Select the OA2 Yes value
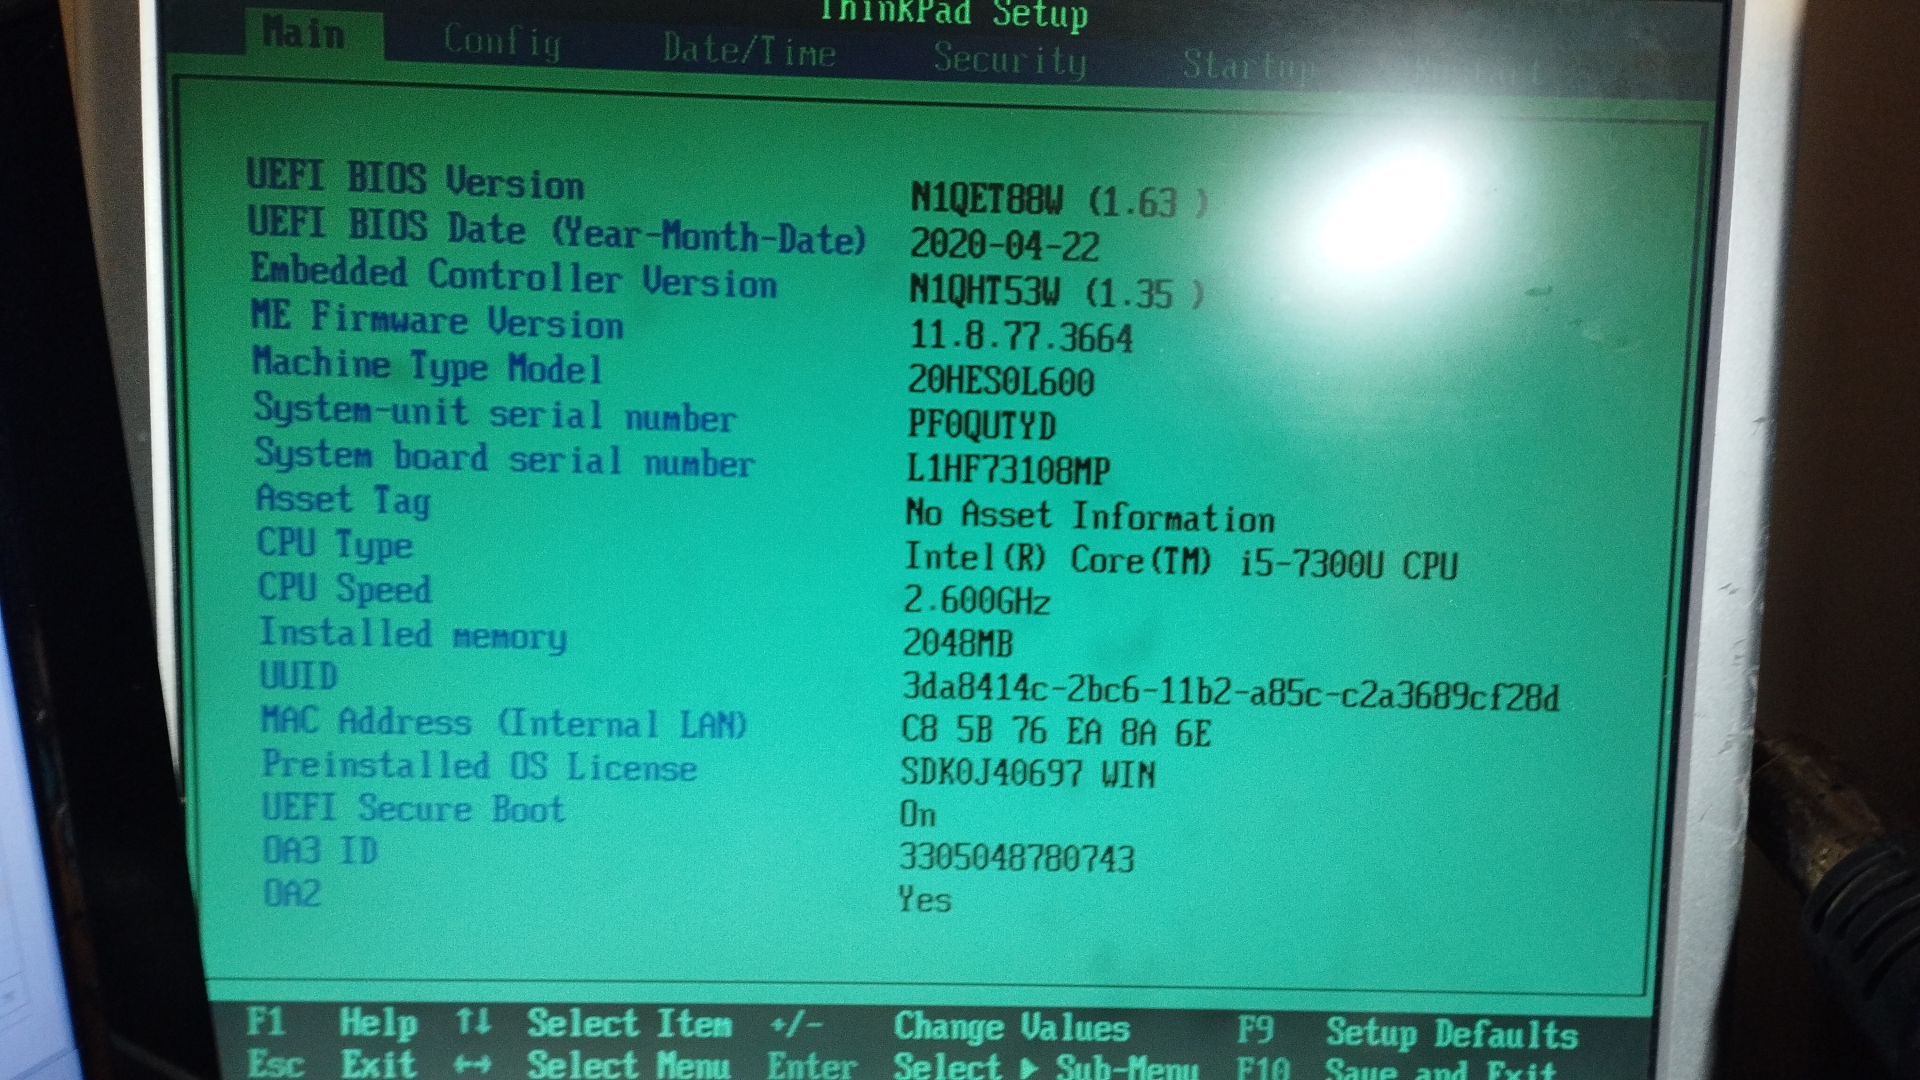 [924, 900]
